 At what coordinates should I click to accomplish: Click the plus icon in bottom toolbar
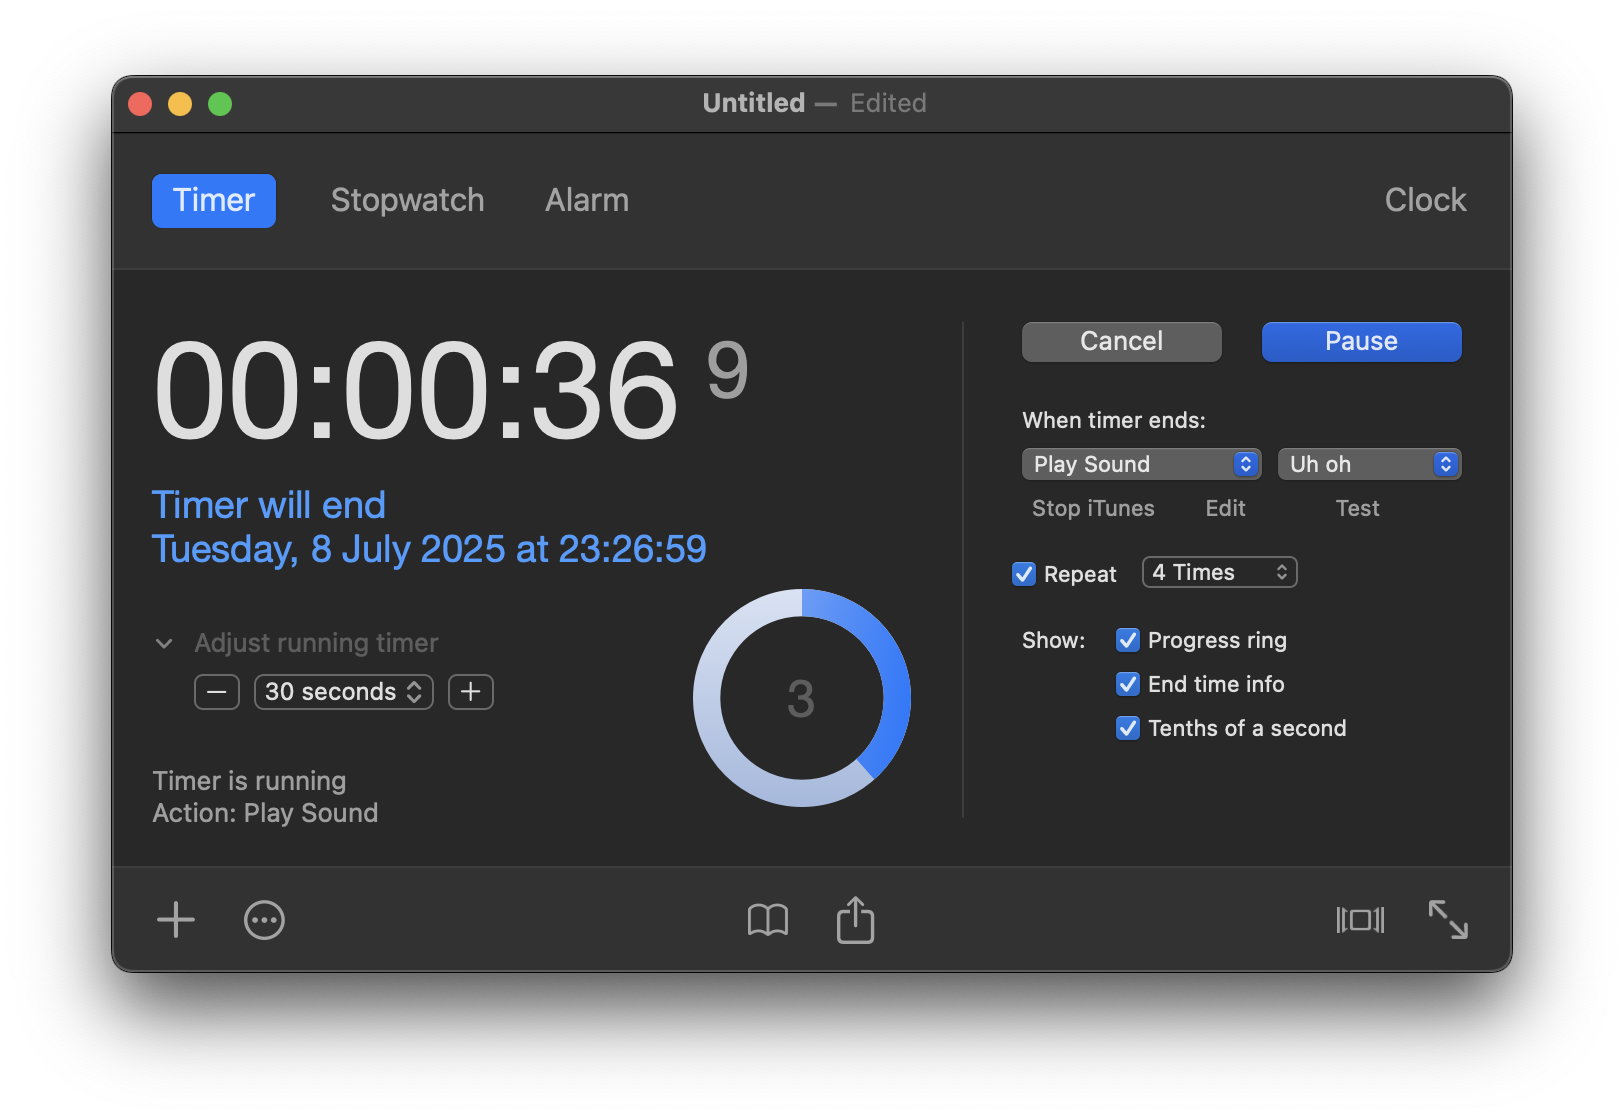176,920
